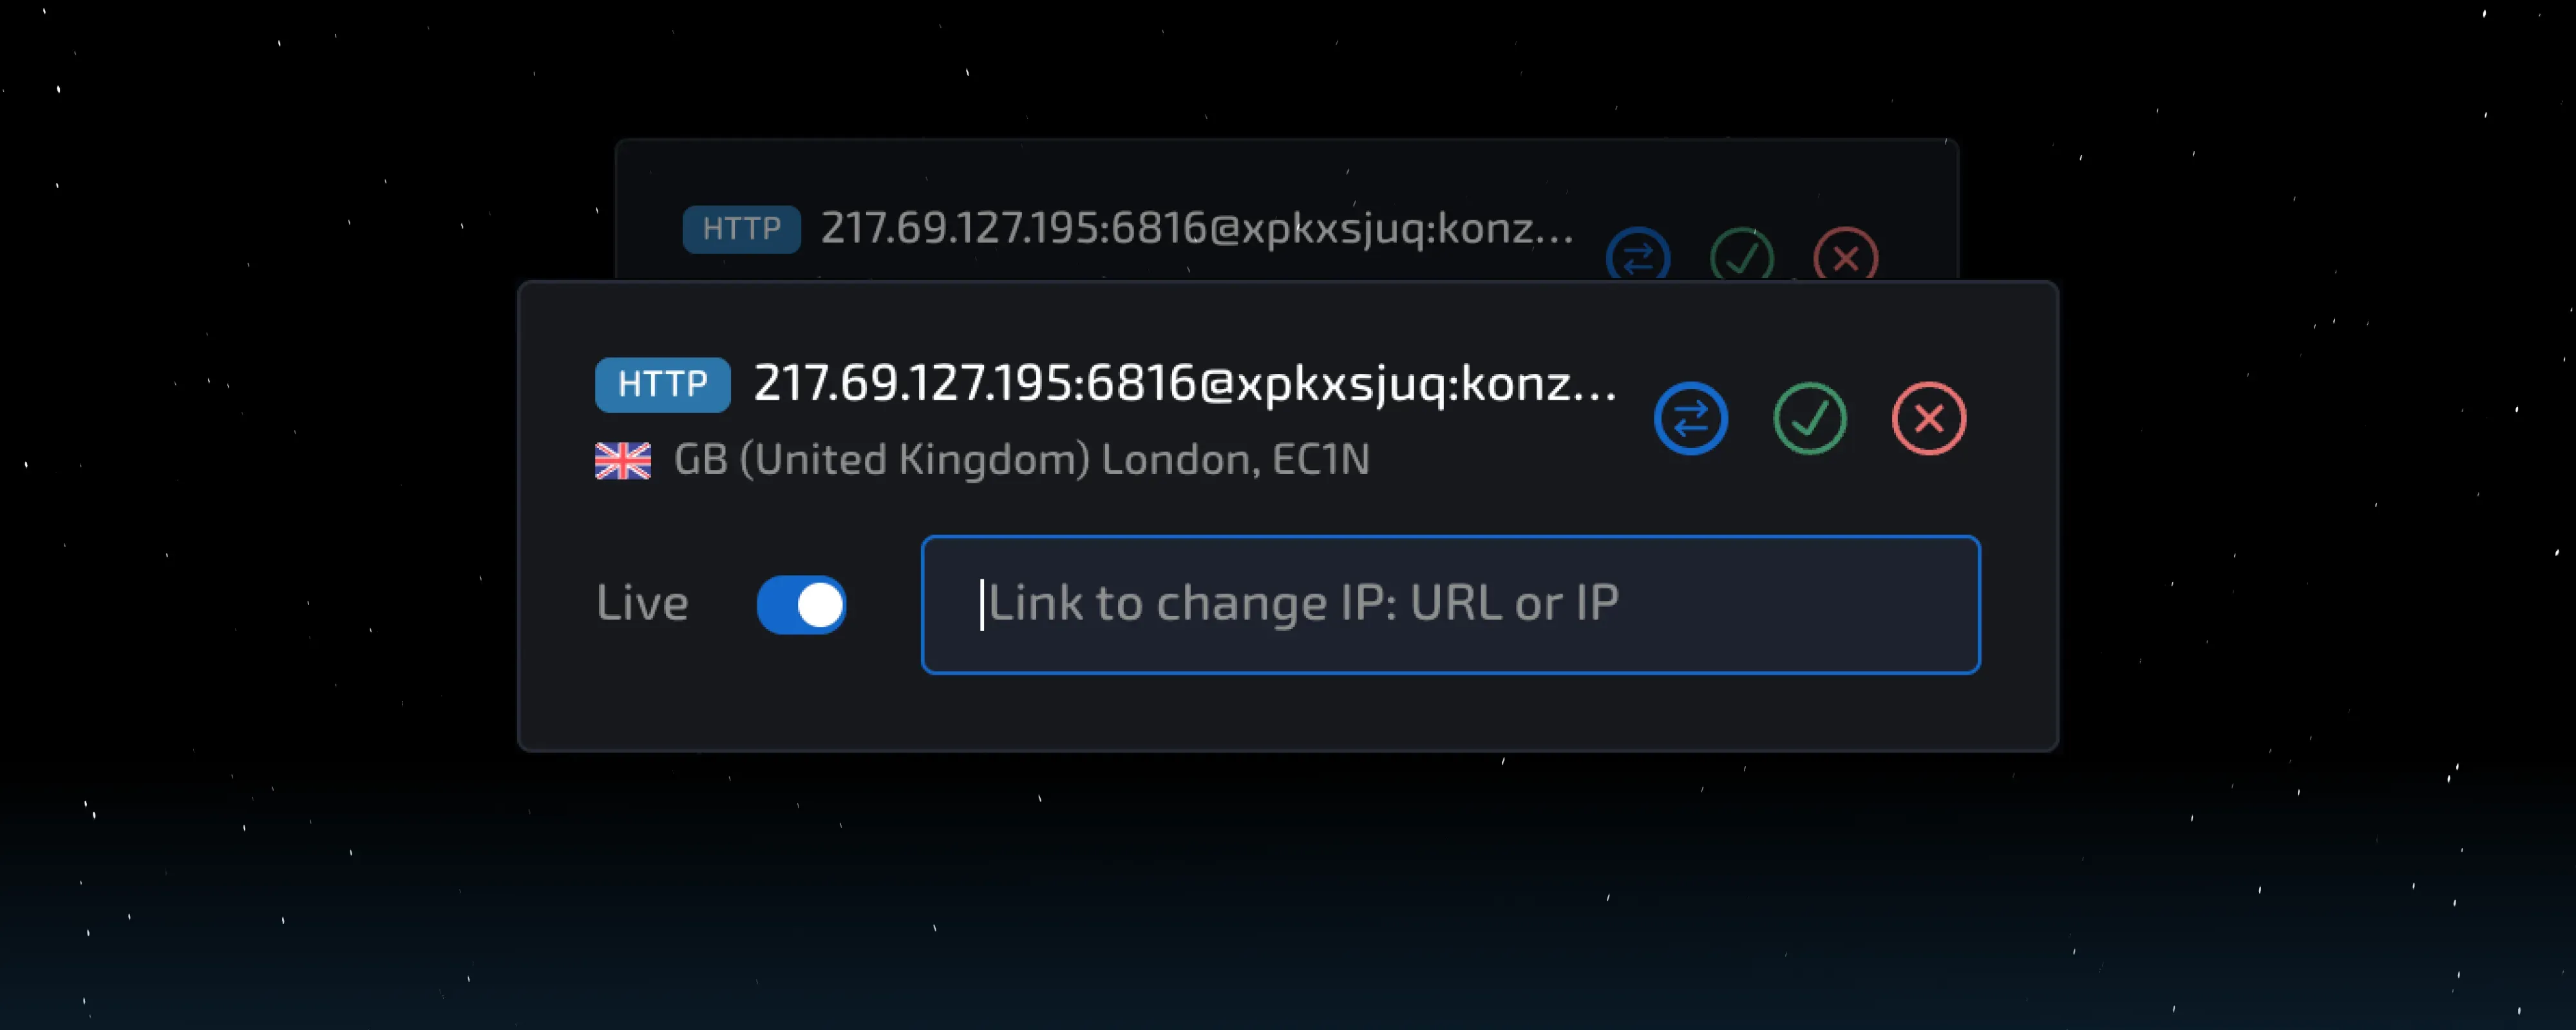This screenshot has height=1030, width=2576.
Task: Click the bright HTTP badge in front card
Action: click(x=662, y=384)
